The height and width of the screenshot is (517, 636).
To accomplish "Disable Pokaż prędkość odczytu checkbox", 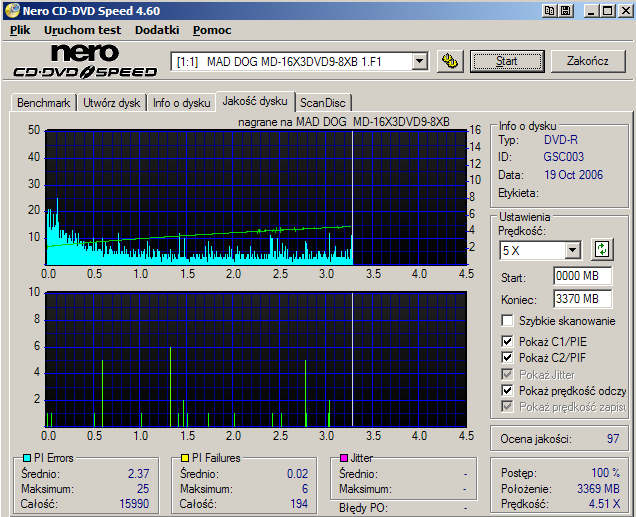I will point(507,390).
